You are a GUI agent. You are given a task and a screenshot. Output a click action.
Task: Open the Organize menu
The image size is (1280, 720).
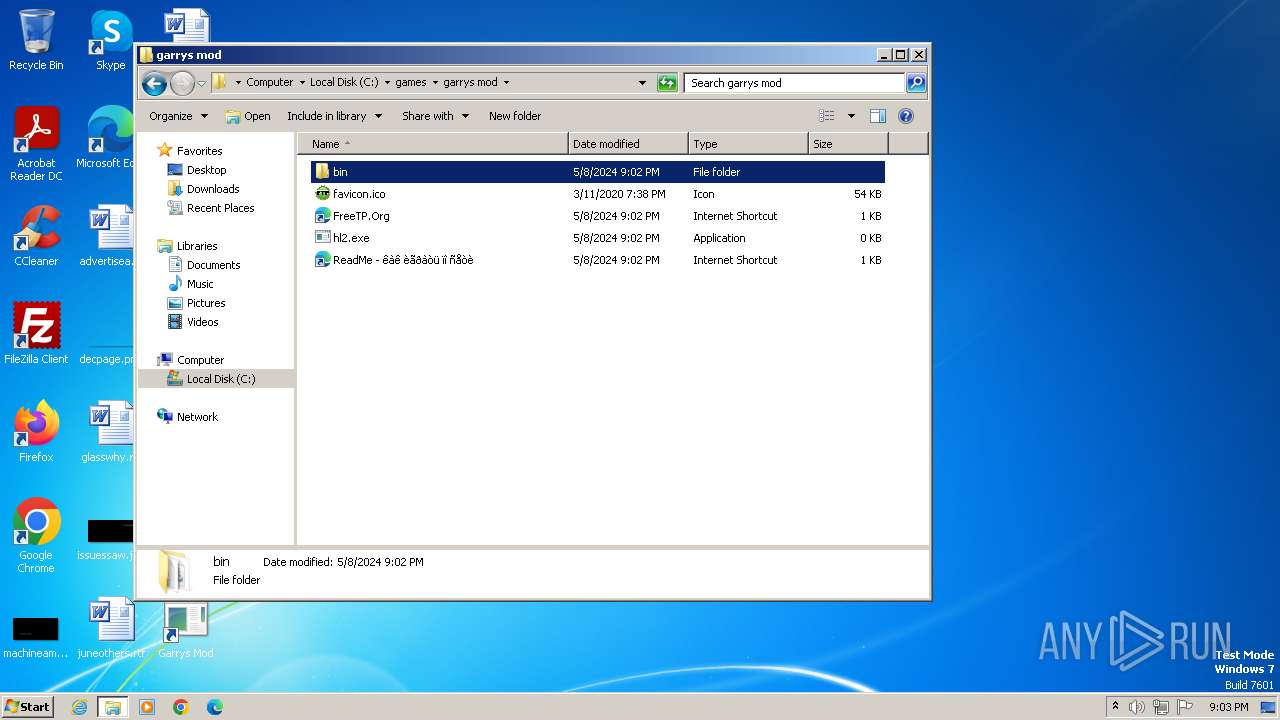178,116
